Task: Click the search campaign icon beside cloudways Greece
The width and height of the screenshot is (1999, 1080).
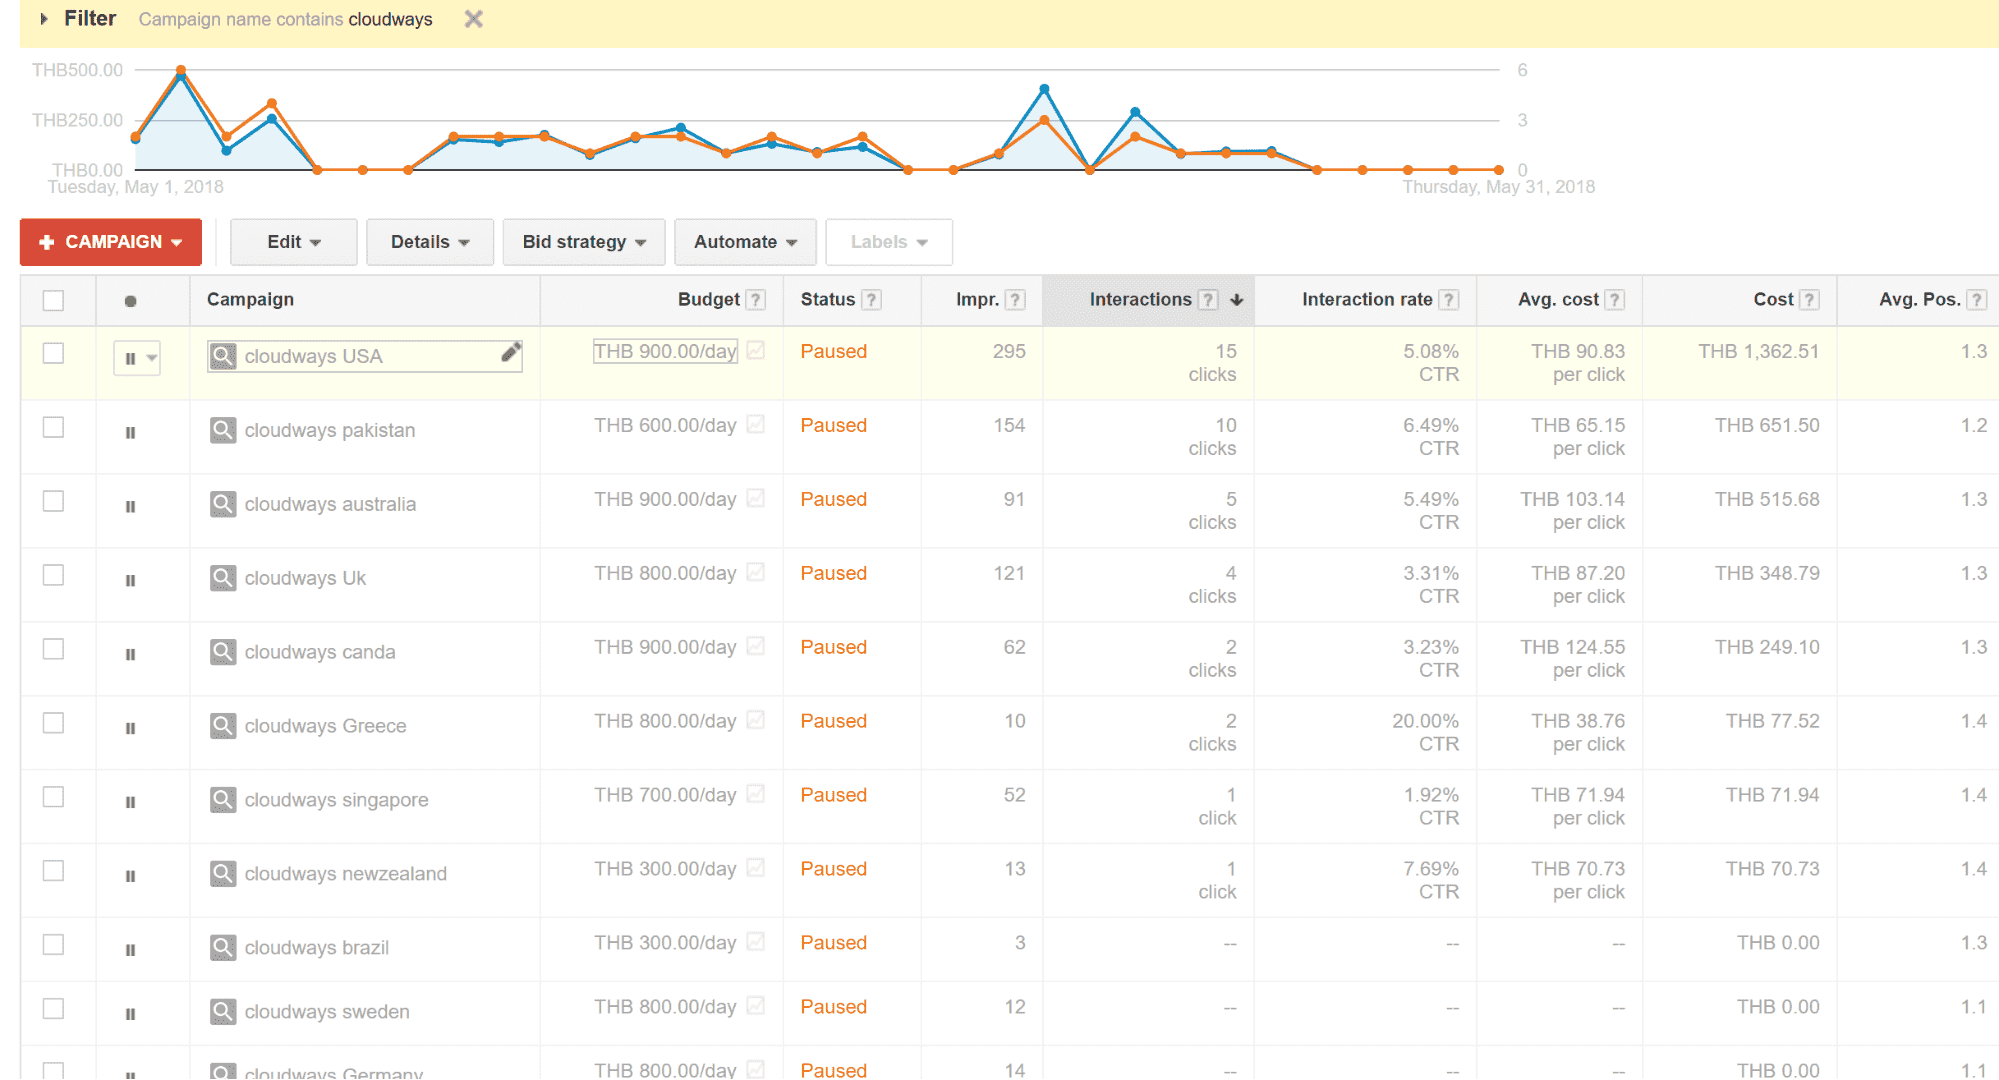Action: click(x=223, y=726)
